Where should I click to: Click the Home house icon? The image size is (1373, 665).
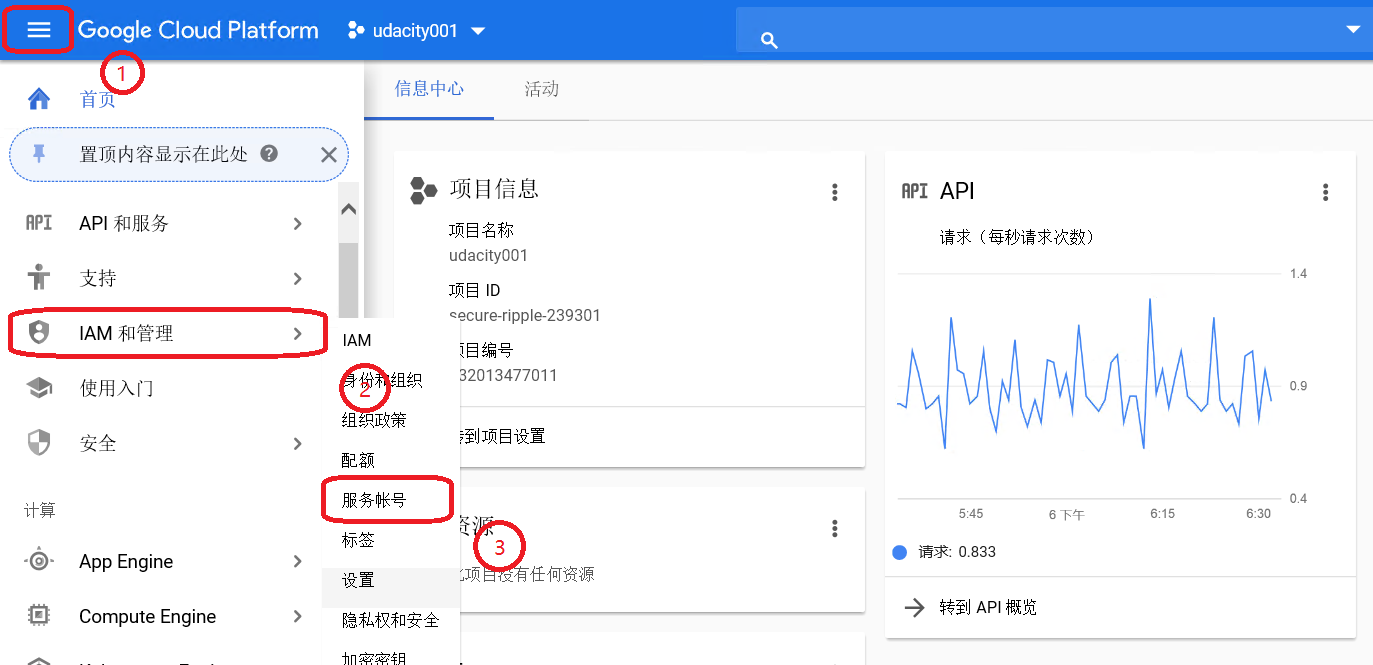pos(39,99)
